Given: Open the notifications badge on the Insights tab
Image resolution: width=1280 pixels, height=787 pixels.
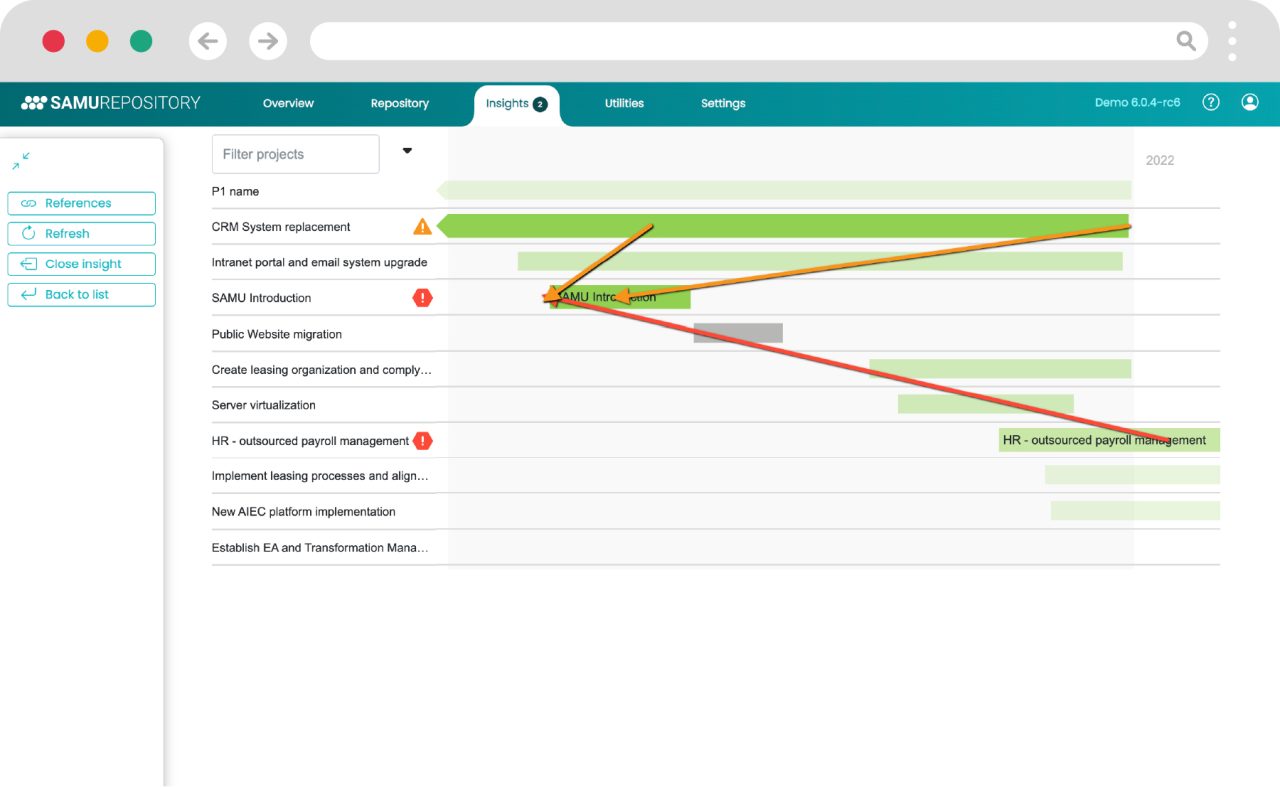Looking at the screenshot, I should (540, 103).
